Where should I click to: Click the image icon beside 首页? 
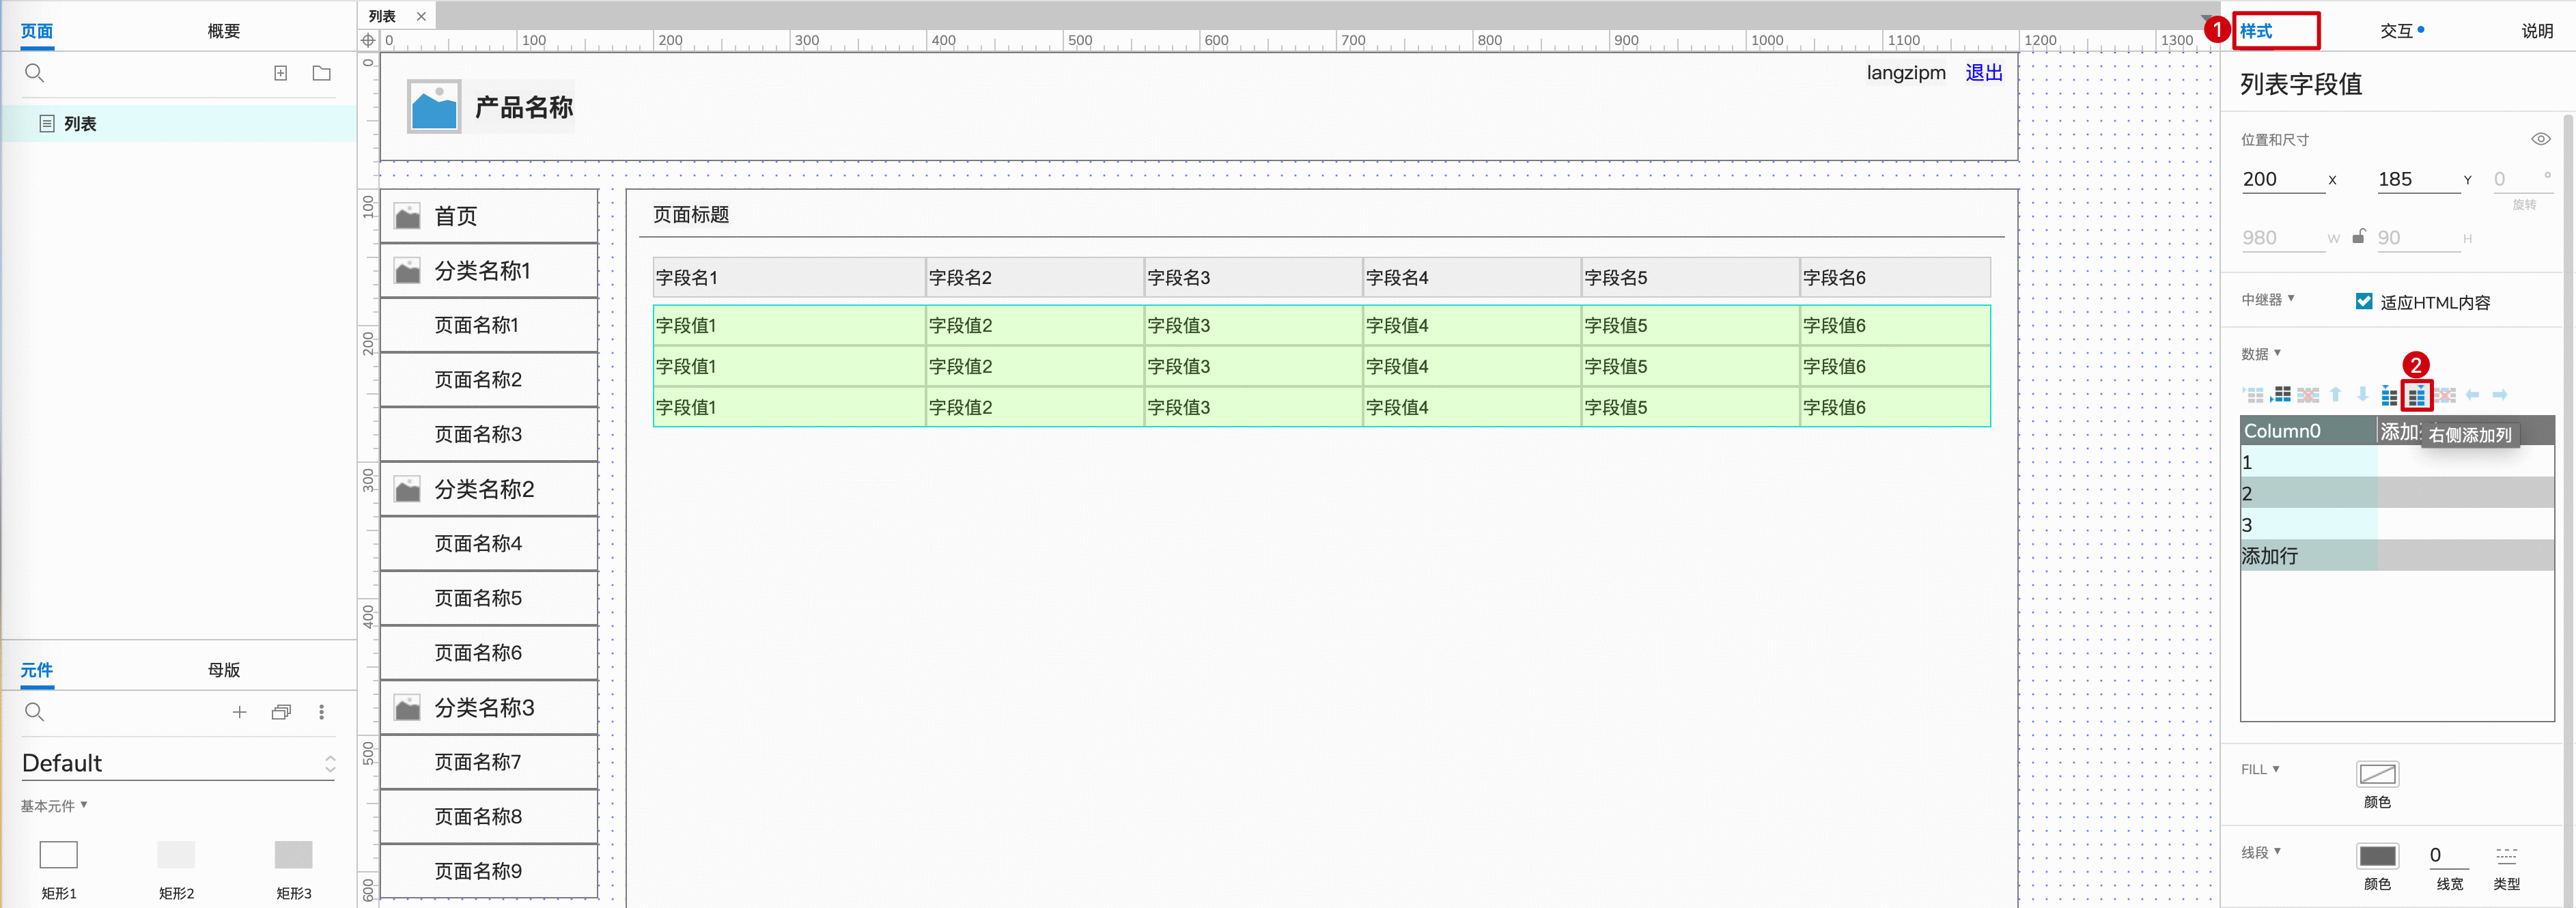point(407,216)
